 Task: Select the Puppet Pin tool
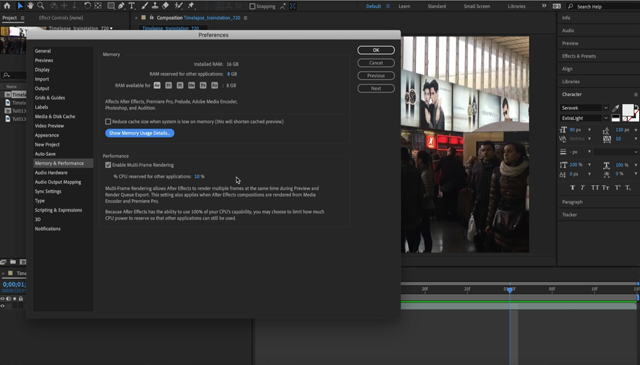point(191,6)
